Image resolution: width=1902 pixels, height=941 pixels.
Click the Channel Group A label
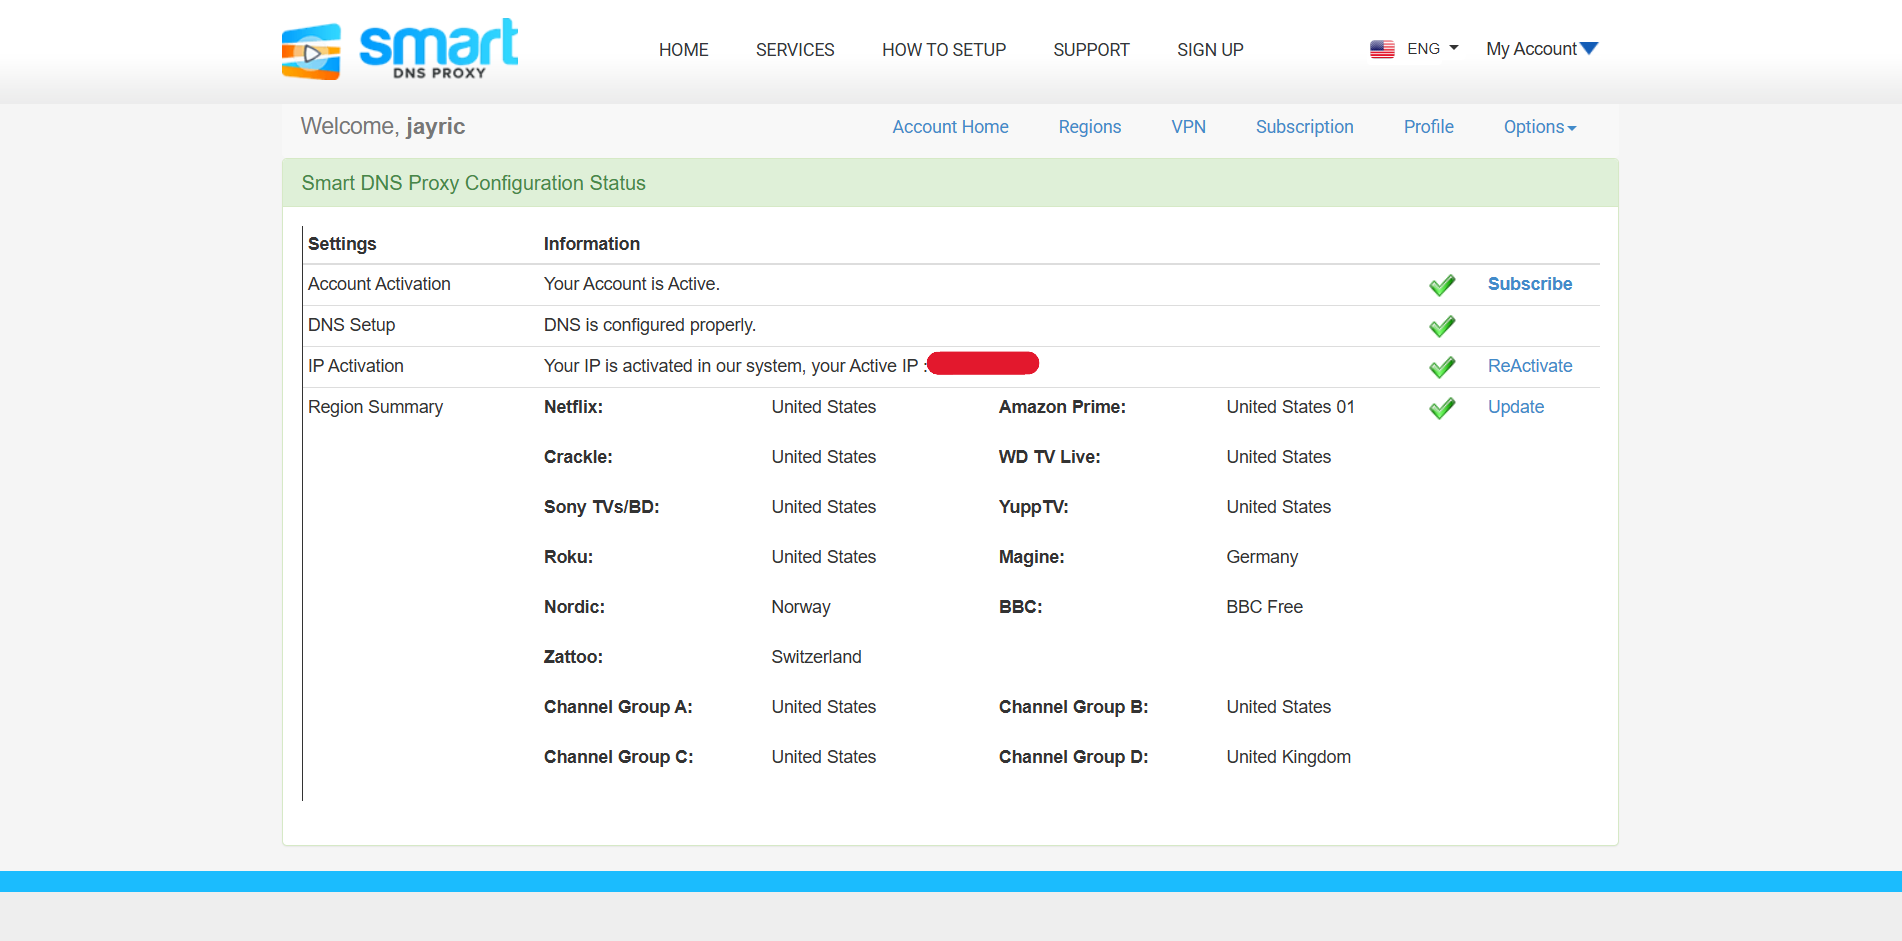pos(618,707)
